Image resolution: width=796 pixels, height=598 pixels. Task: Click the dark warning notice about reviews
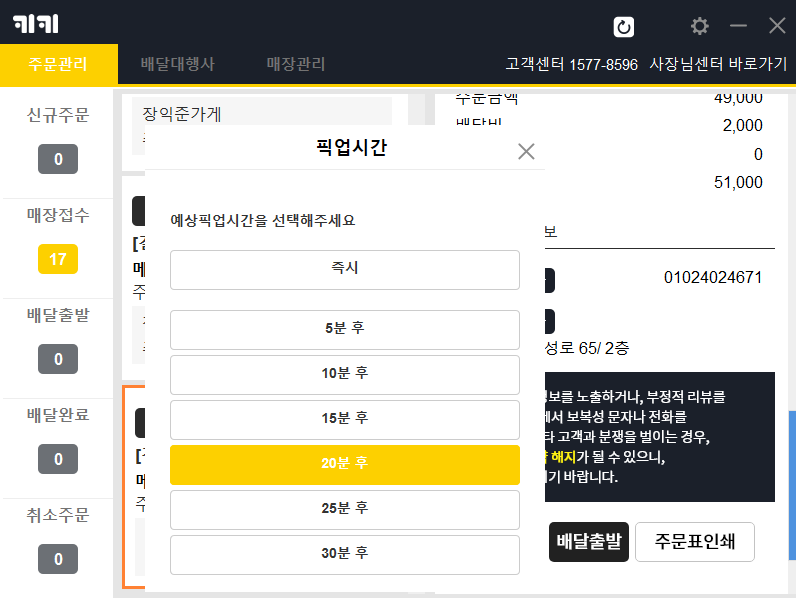[x=659, y=437]
